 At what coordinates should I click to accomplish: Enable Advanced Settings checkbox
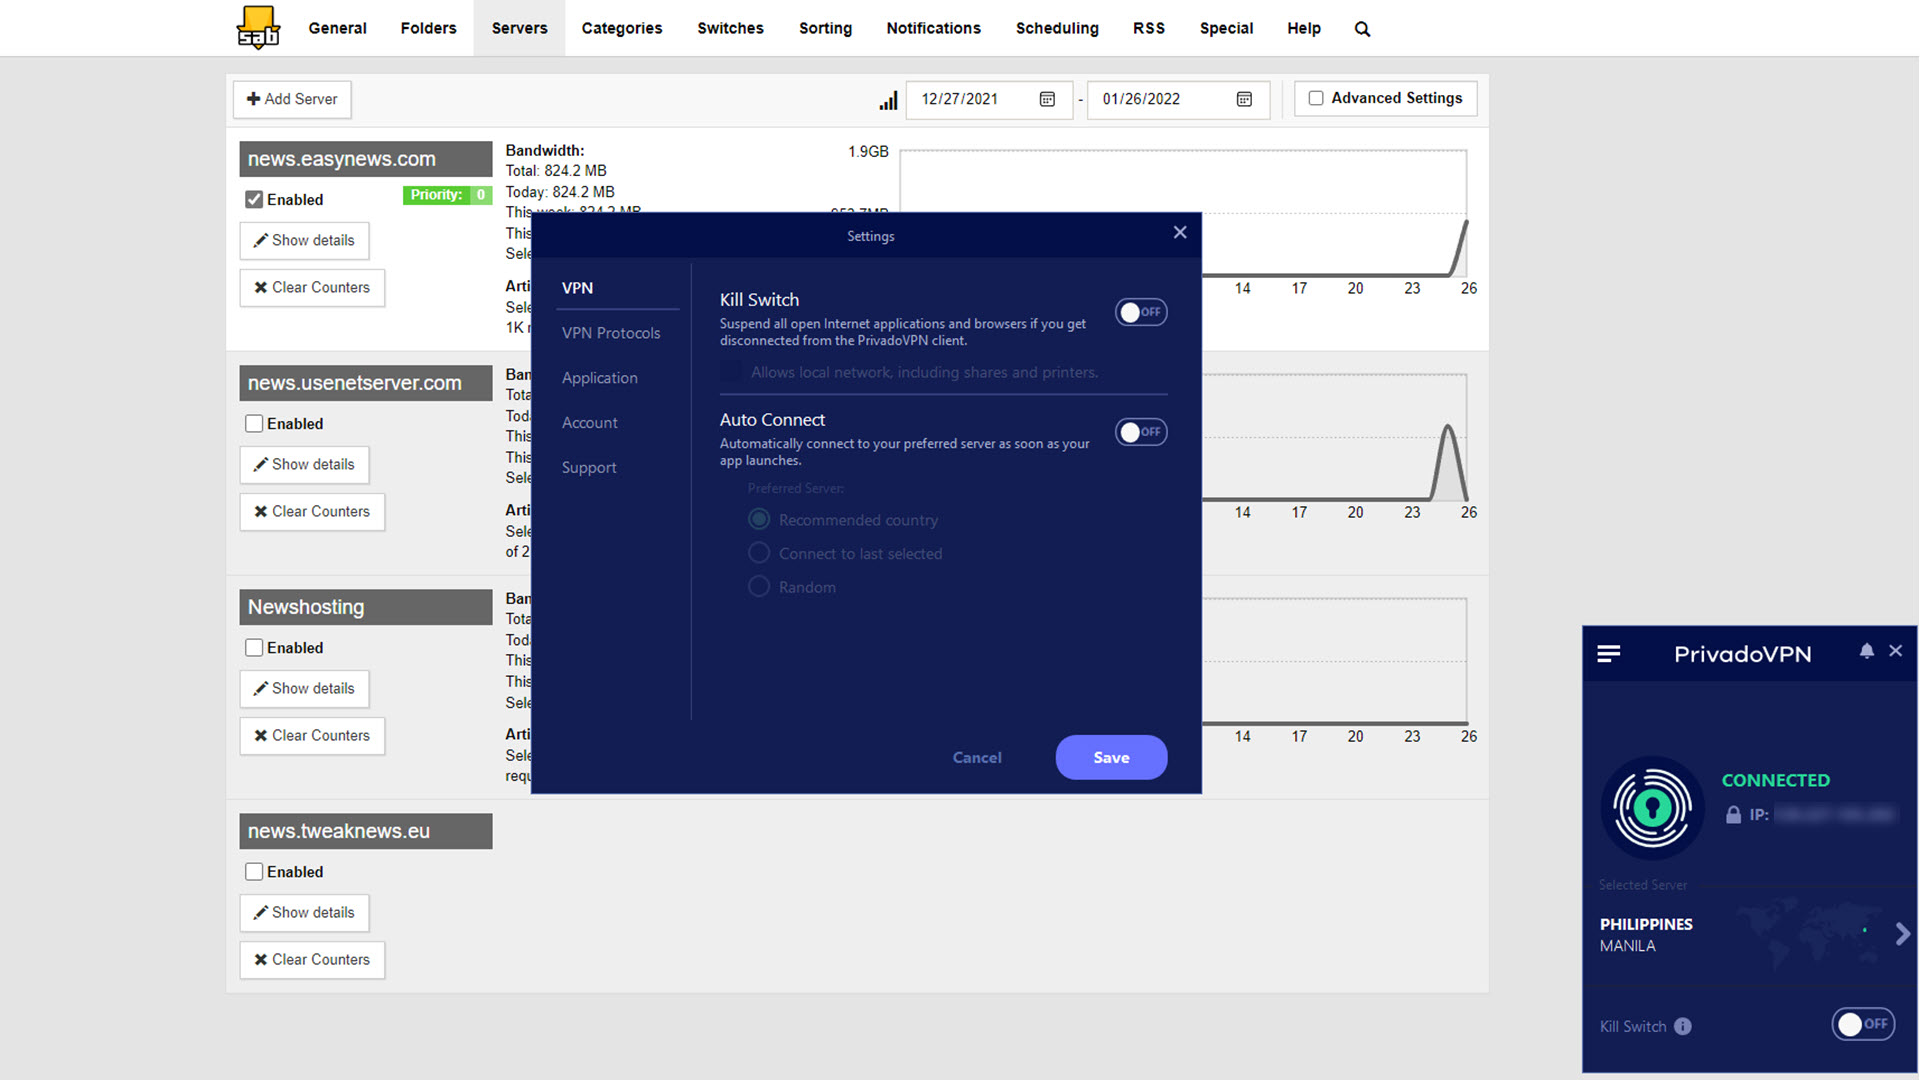click(x=1316, y=98)
